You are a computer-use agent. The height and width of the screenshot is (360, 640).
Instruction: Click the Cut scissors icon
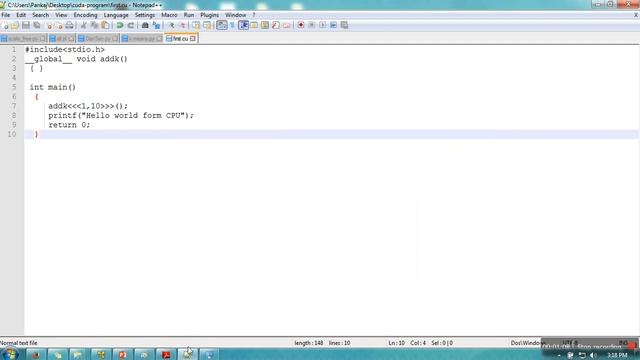click(84, 25)
